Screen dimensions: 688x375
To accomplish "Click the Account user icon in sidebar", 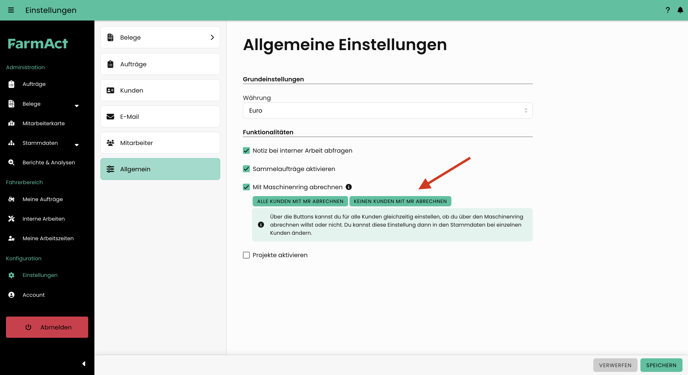I will 11,295.
